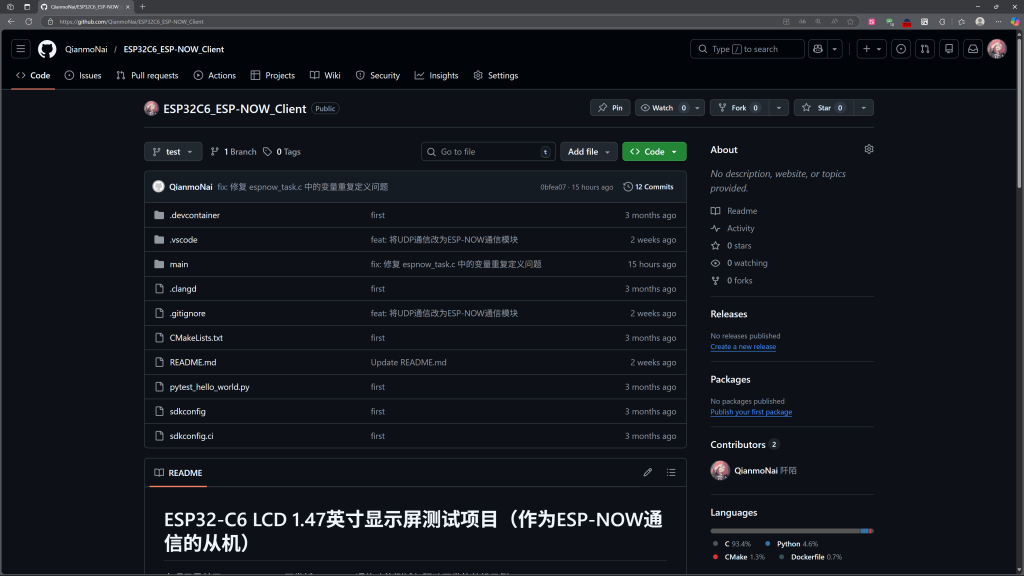The width and height of the screenshot is (1024, 576).
Task: Open the README.md file
Action: pyautogui.click(x=193, y=362)
